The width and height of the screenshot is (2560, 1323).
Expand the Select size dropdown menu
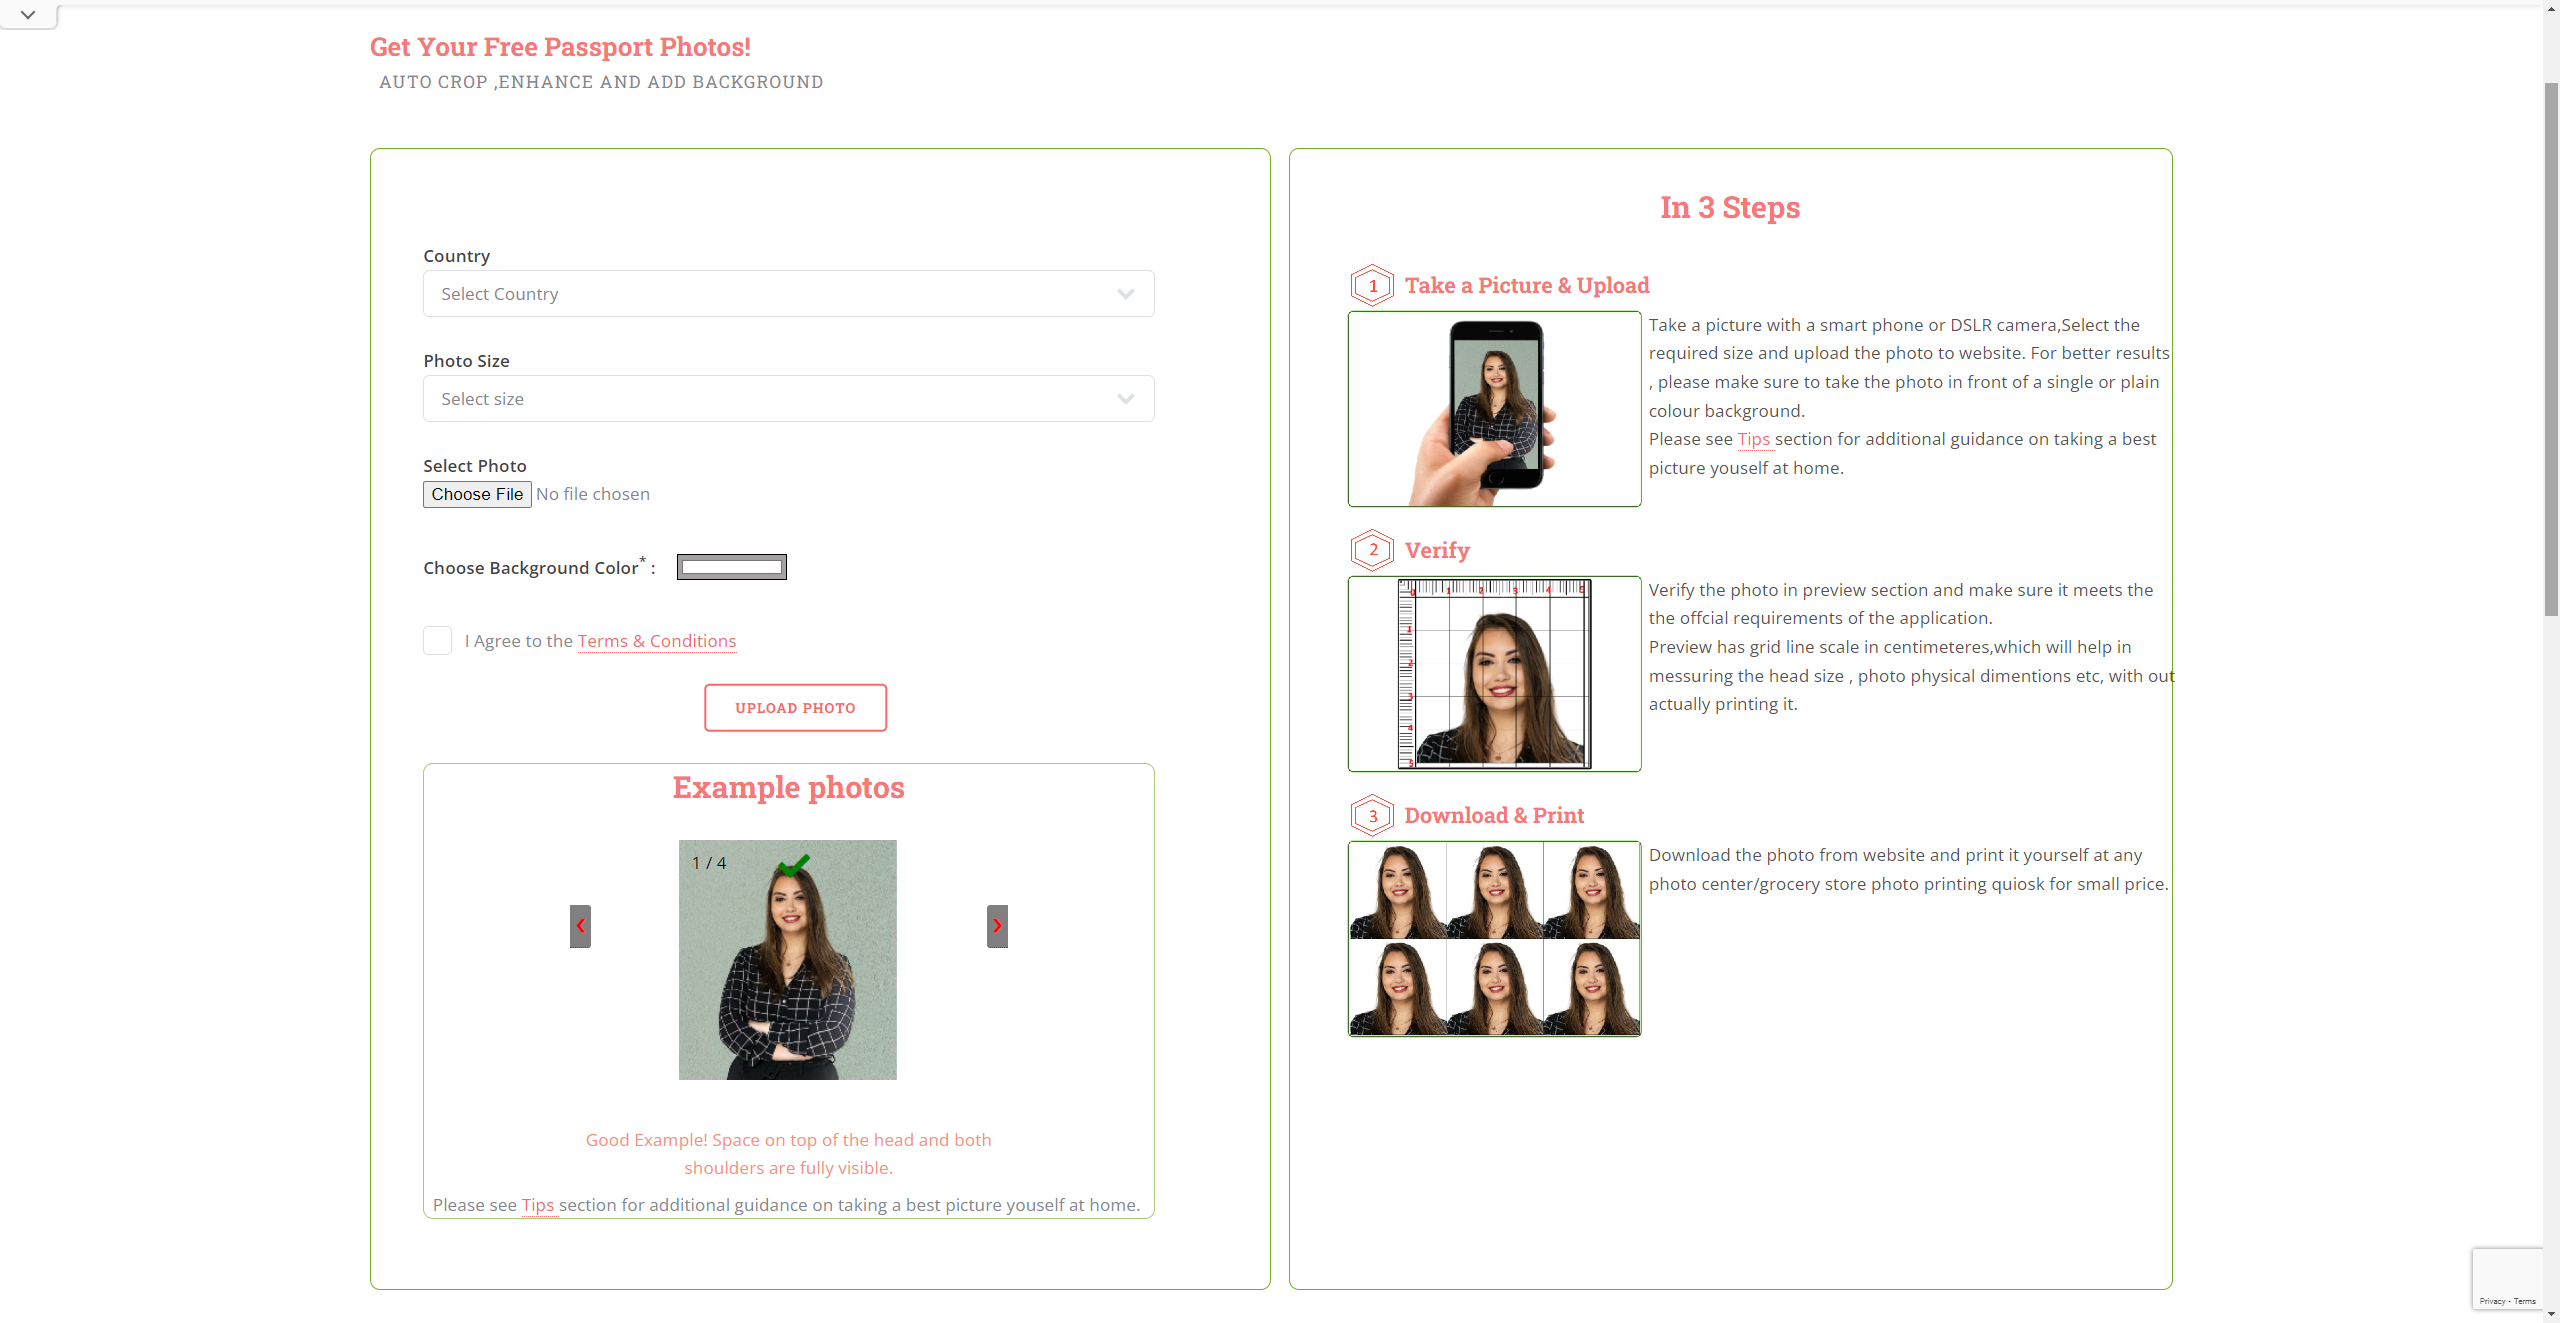coord(788,398)
